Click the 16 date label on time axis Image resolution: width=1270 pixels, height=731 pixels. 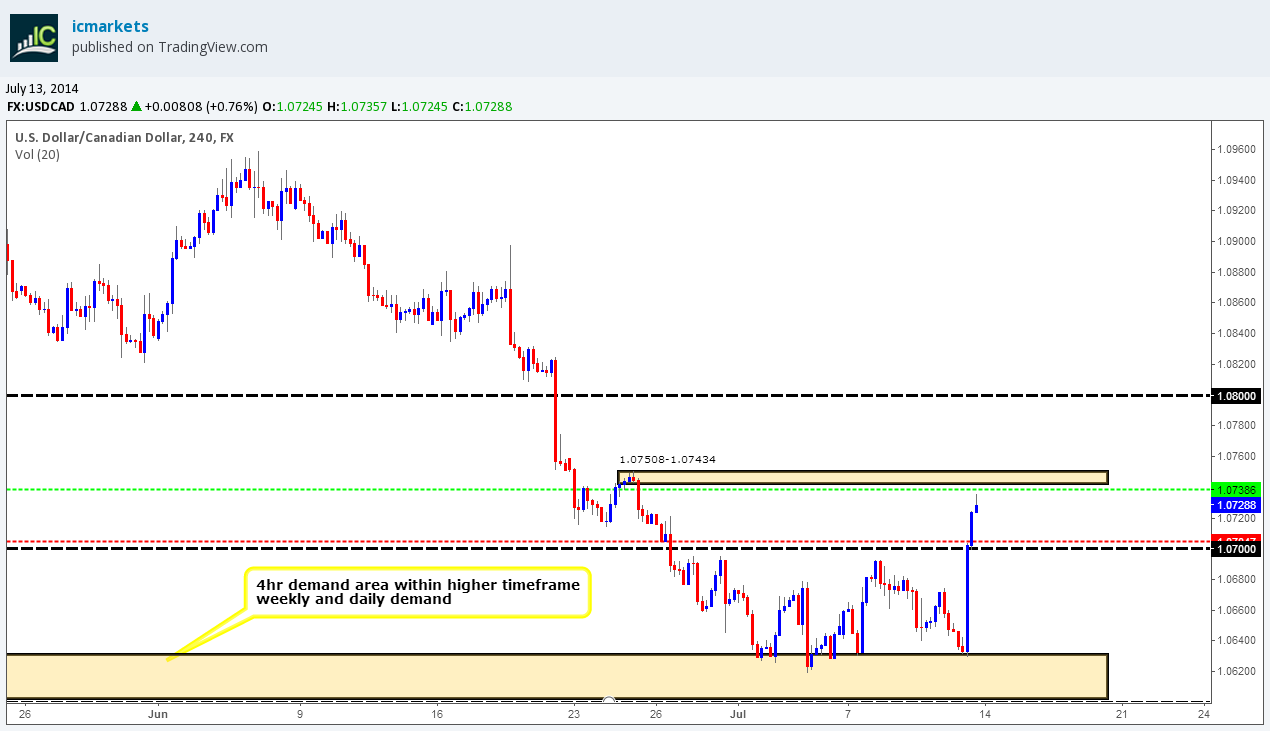[x=436, y=715]
